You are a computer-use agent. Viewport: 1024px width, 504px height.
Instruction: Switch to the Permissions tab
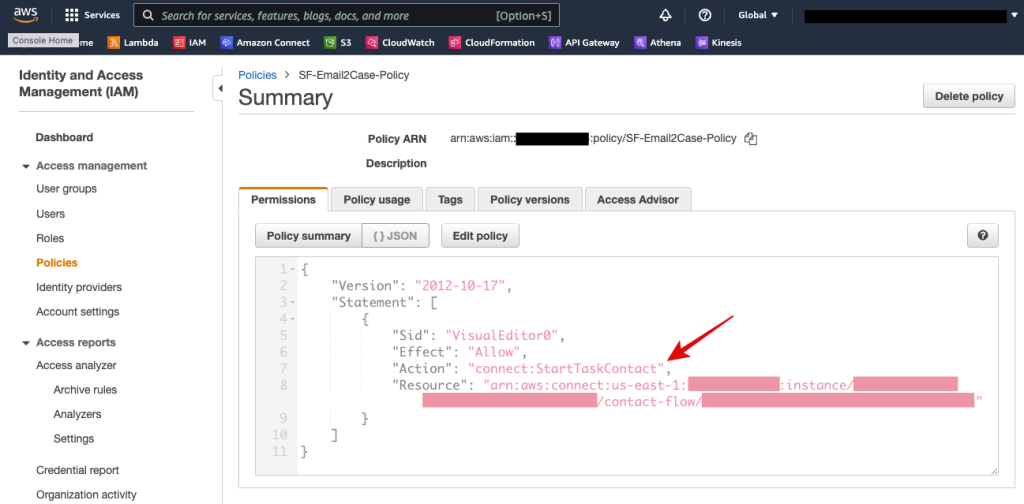point(283,200)
